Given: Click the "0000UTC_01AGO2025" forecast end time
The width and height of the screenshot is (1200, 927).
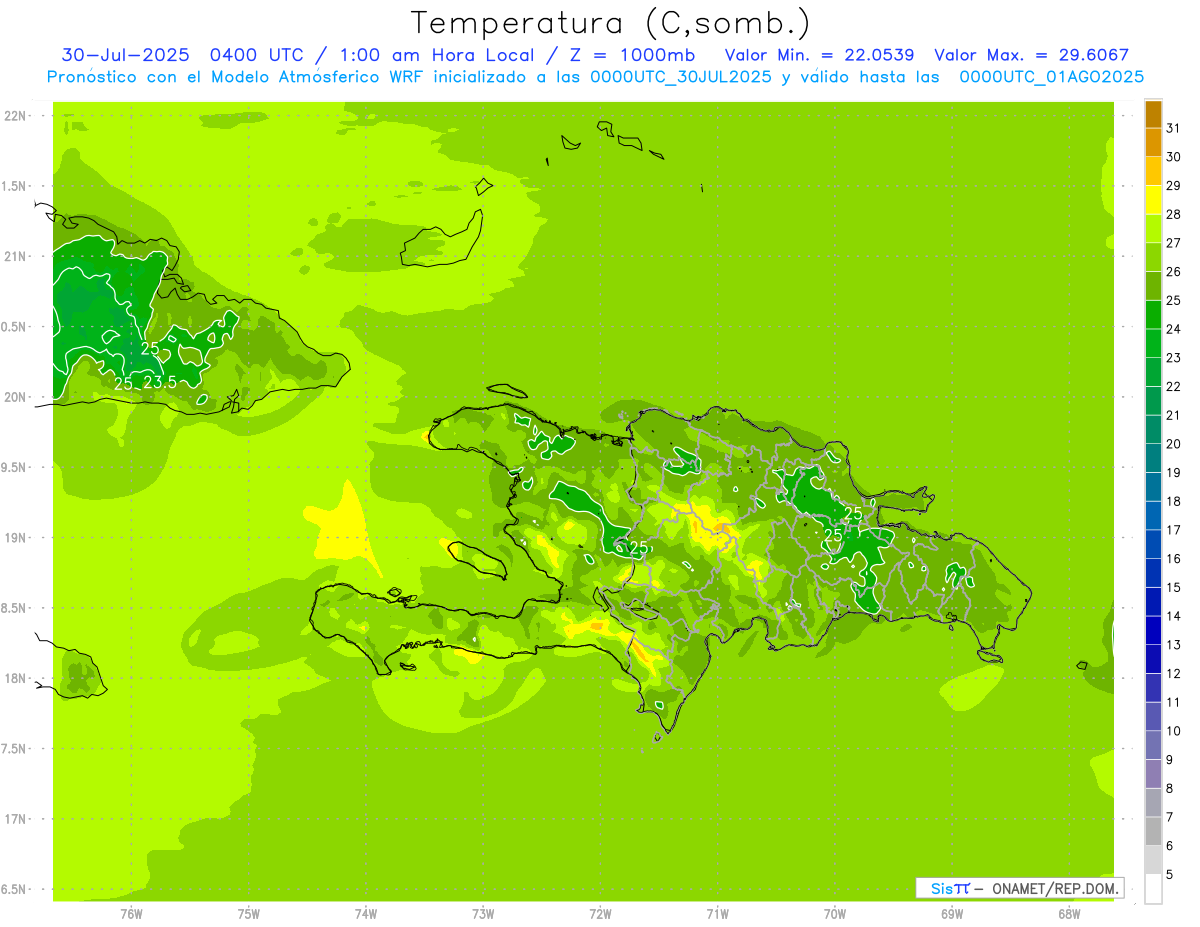Looking at the screenshot, I should [1051, 77].
